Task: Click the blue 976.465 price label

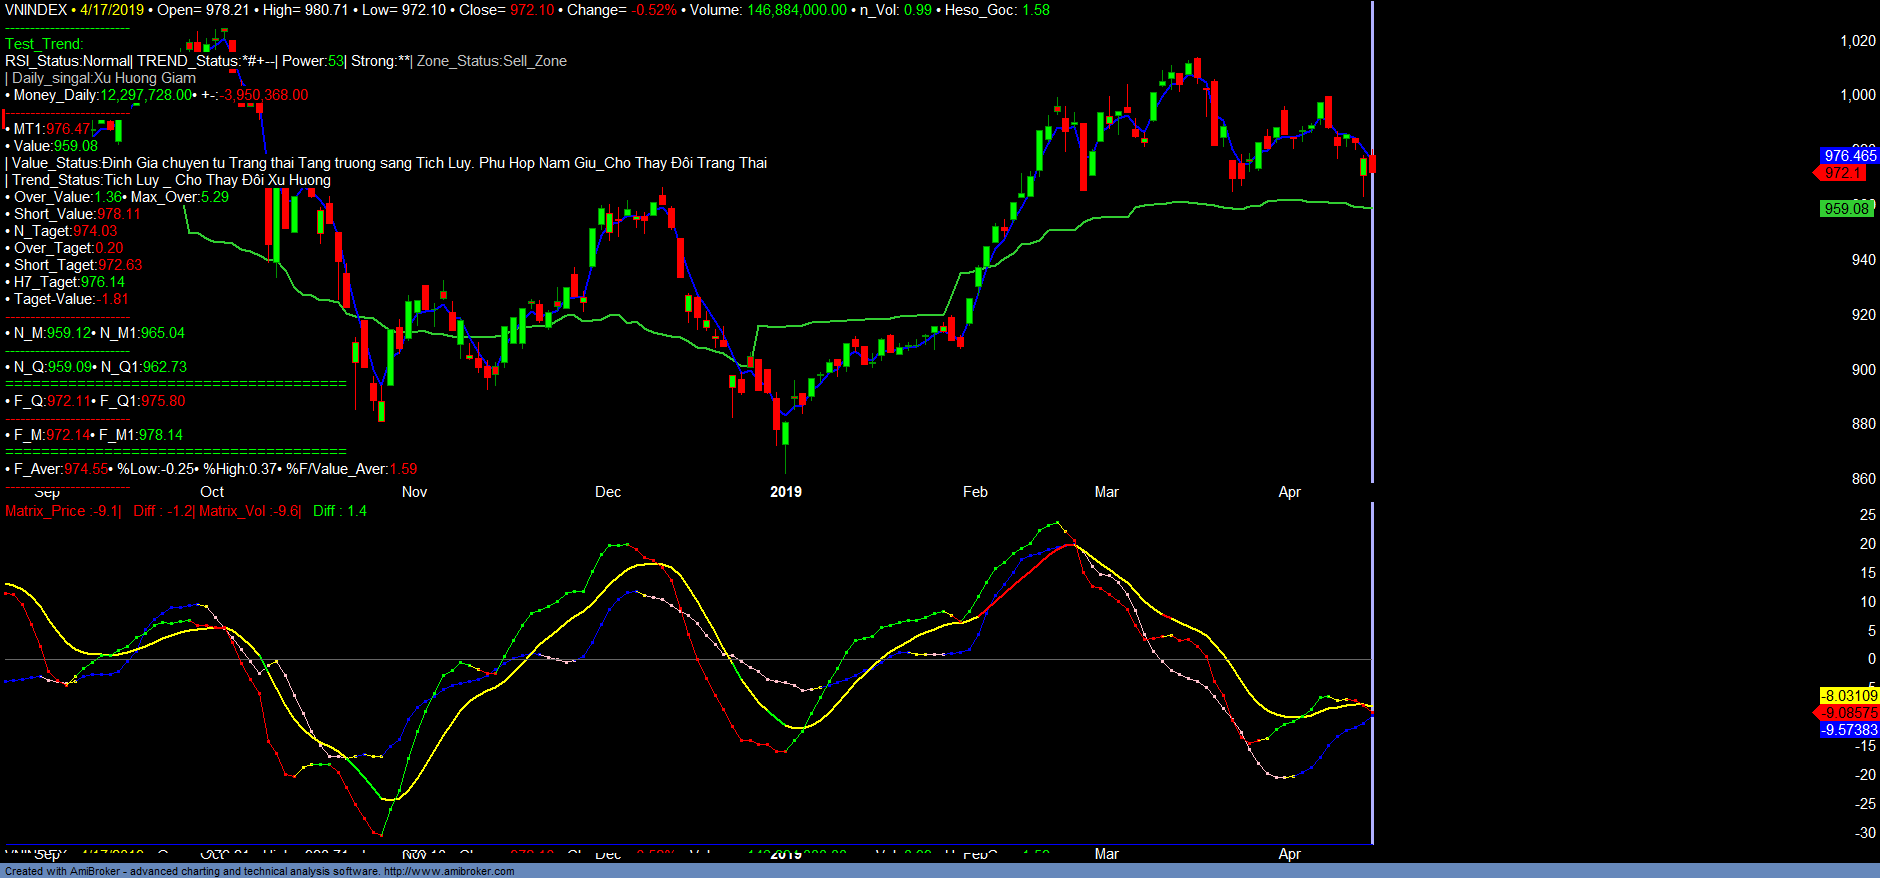Action: tap(1849, 156)
